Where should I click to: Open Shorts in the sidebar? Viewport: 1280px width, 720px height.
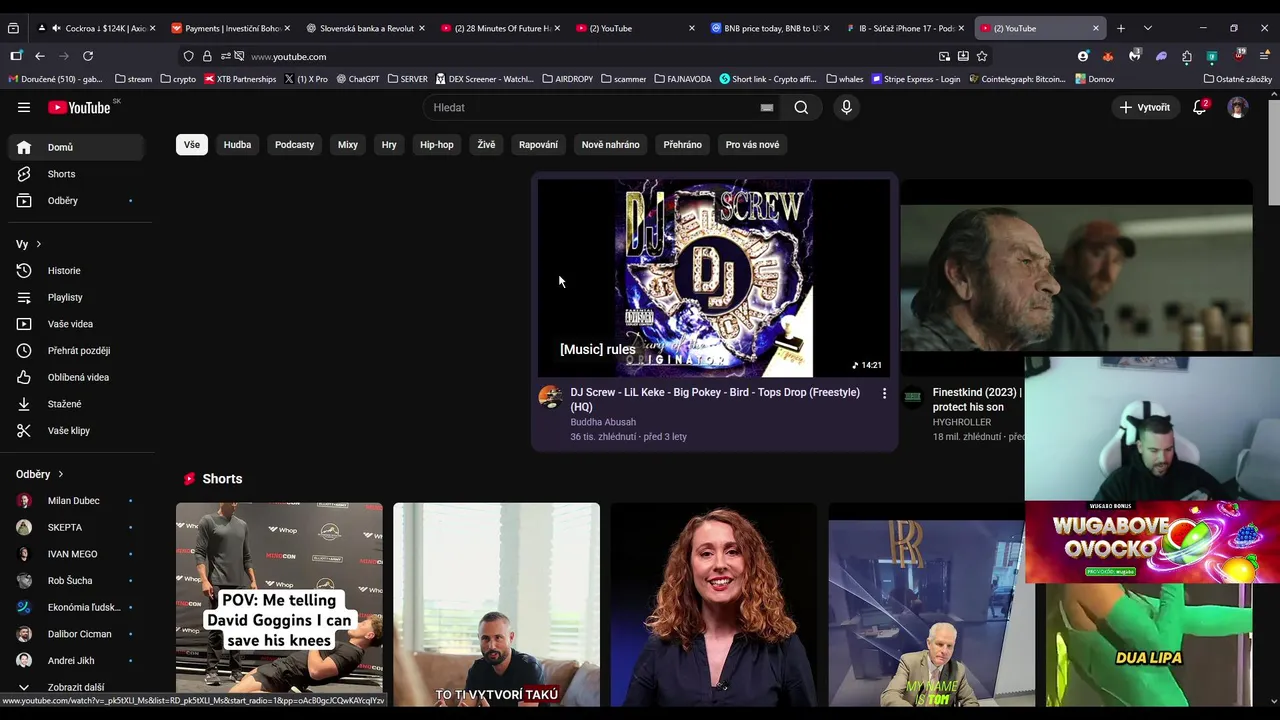point(77,174)
